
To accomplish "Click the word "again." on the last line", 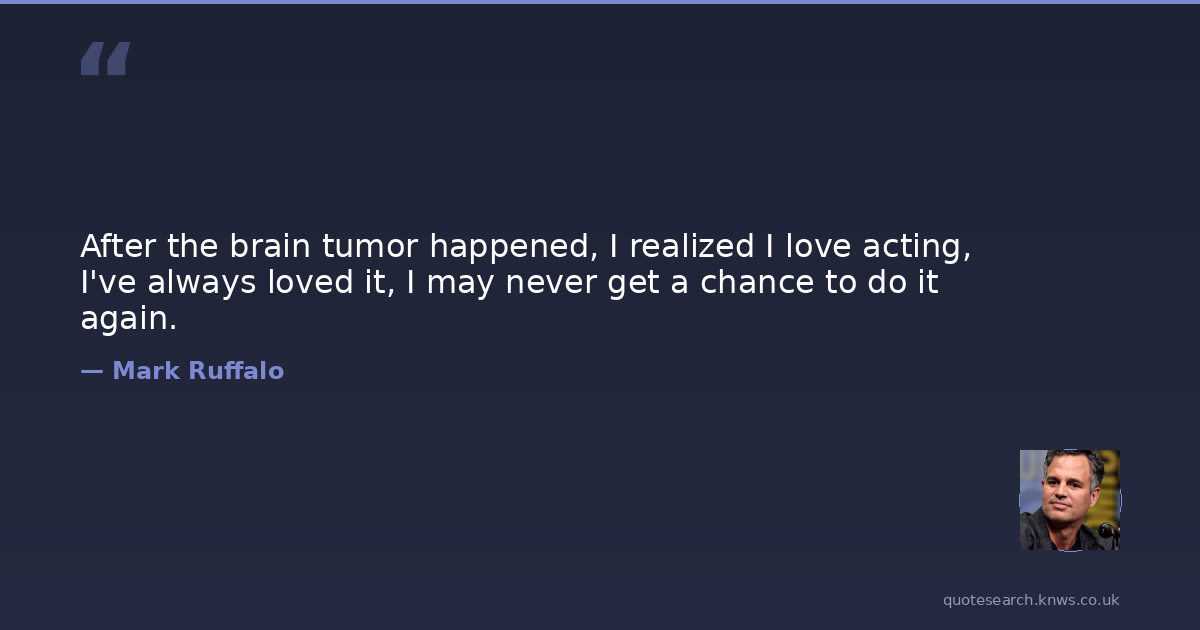I will tap(128, 321).
